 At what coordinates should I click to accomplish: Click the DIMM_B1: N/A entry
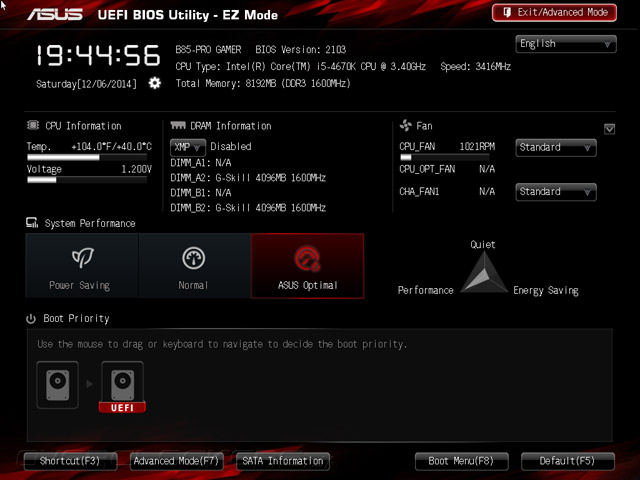[x=201, y=193]
